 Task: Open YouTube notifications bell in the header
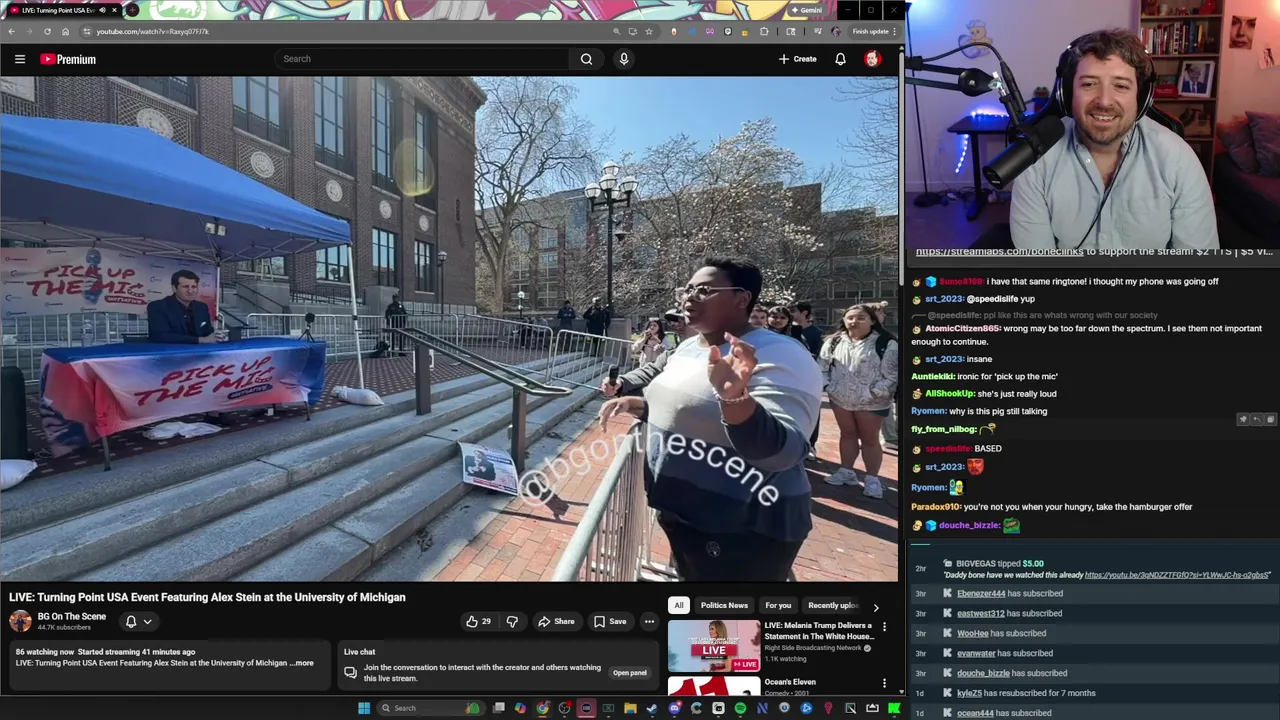point(840,59)
